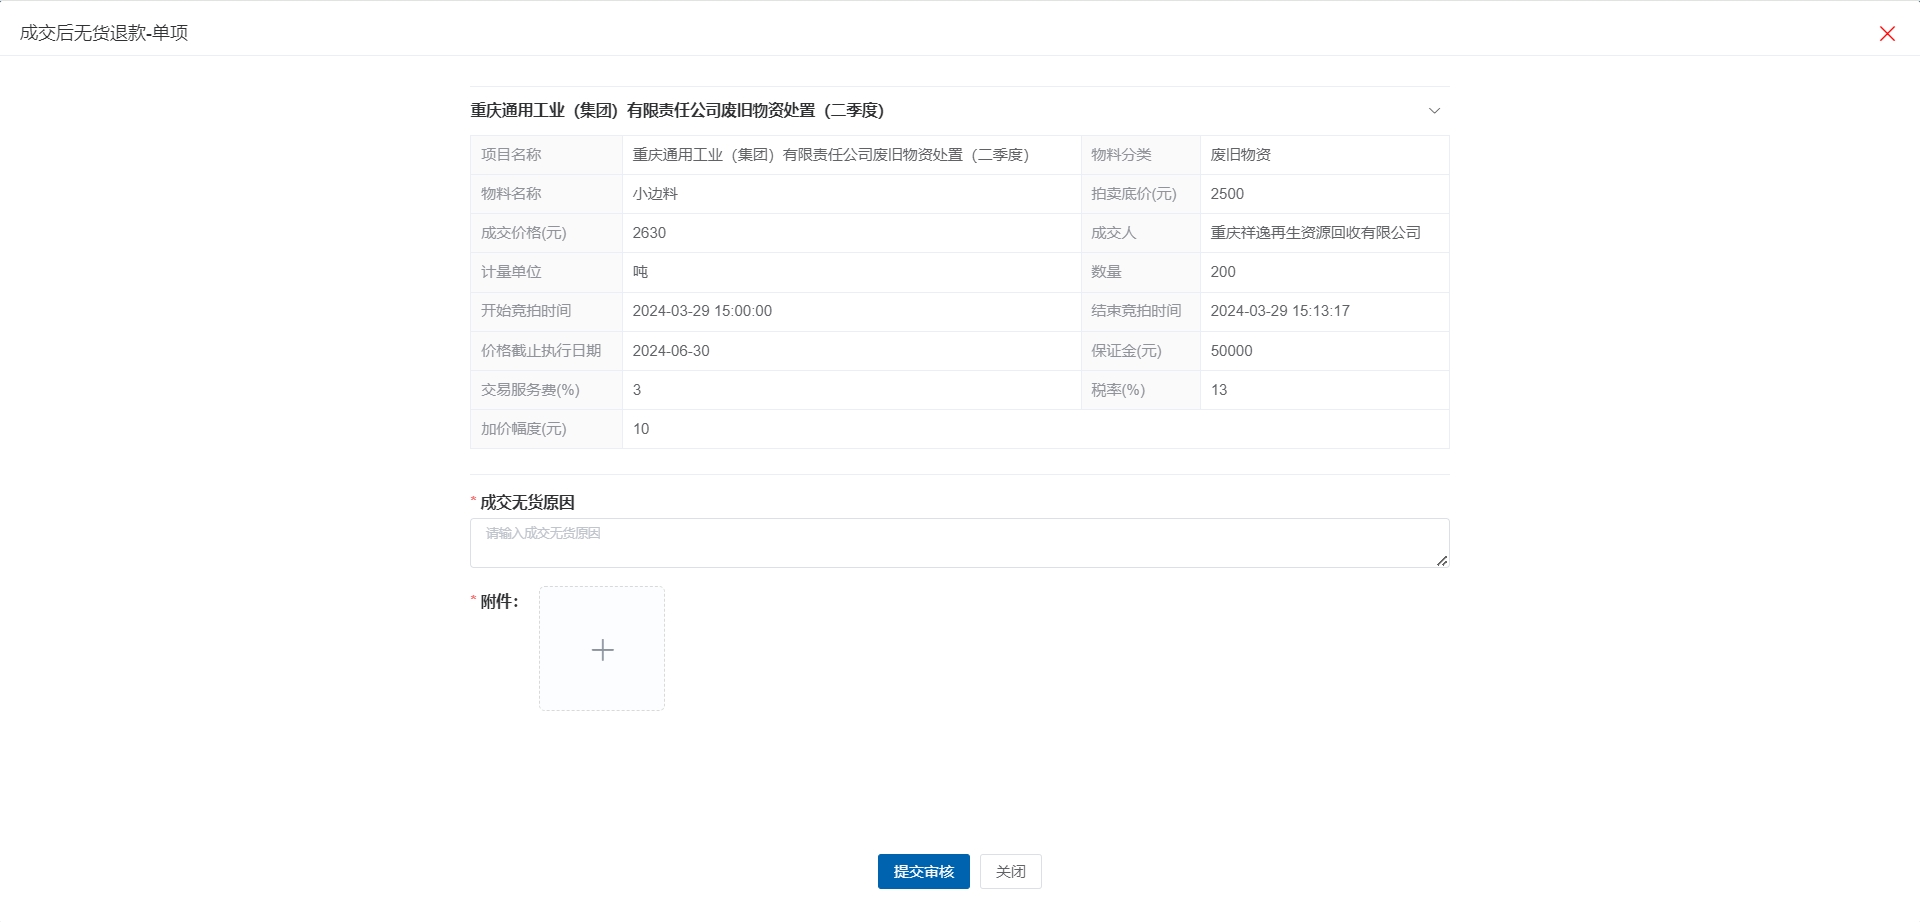Click the deadline date 2024-06-30
Image resolution: width=1920 pixels, height=922 pixels.
(671, 351)
